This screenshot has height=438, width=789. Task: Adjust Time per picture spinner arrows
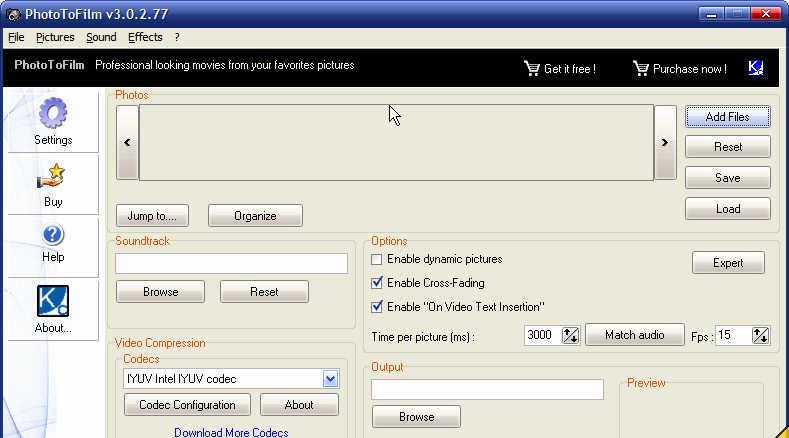point(570,335)
